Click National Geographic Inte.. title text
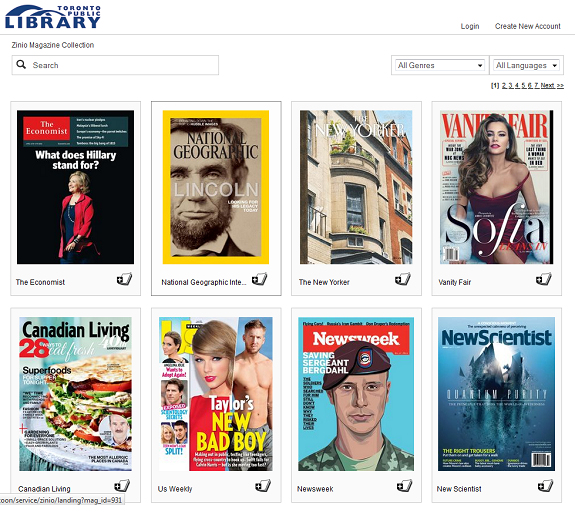Image resolution: width=575 pixels, height=505 pixels. click(204, 282)
